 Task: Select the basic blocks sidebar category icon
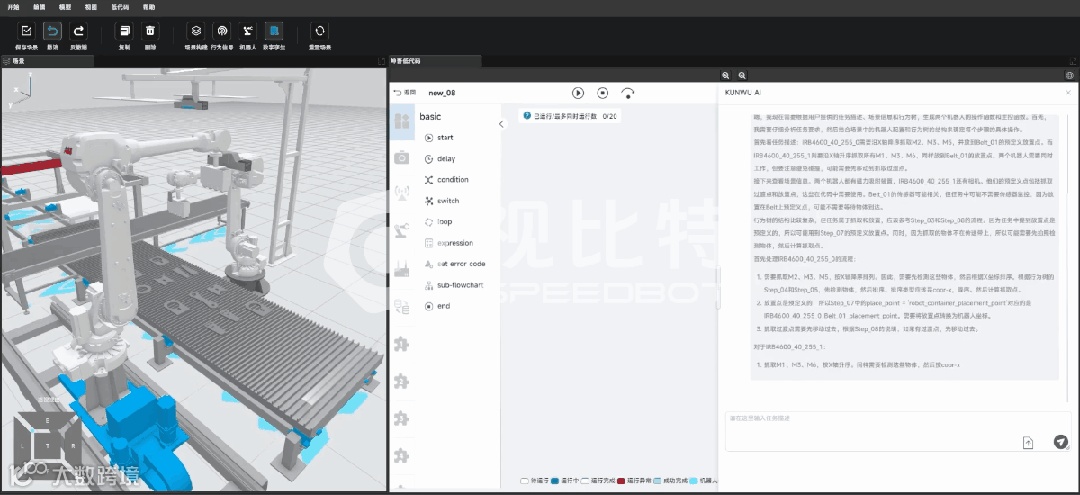(x=402, y=122)
